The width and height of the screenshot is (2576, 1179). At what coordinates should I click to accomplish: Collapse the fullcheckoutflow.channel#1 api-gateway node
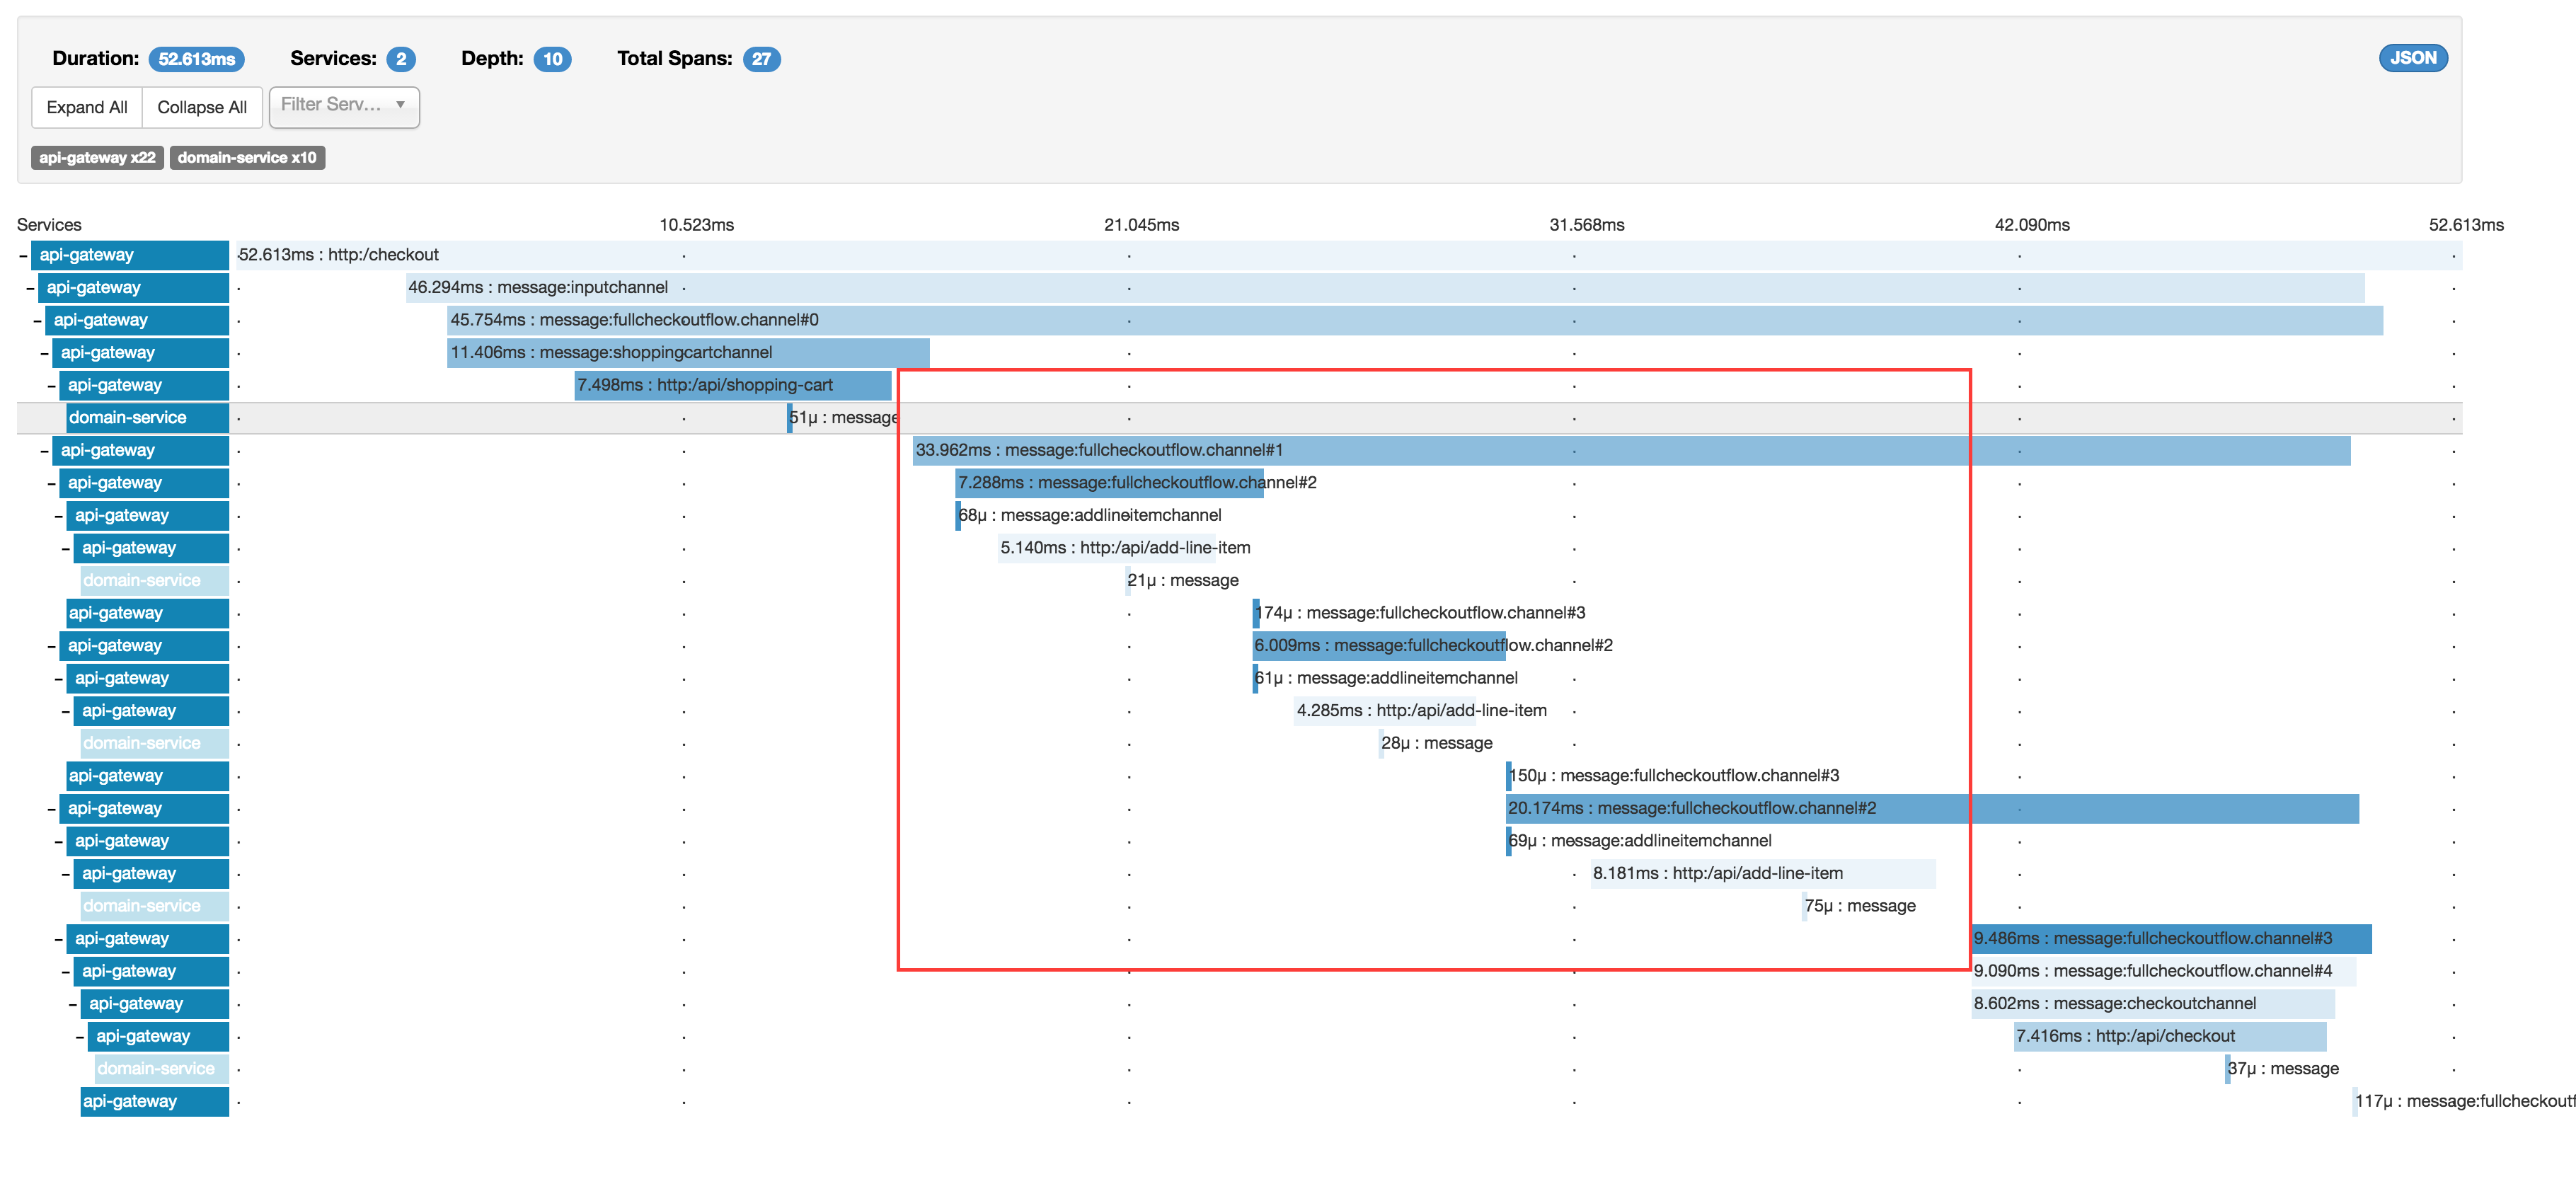pyautogui.click(x=44, y=451)
